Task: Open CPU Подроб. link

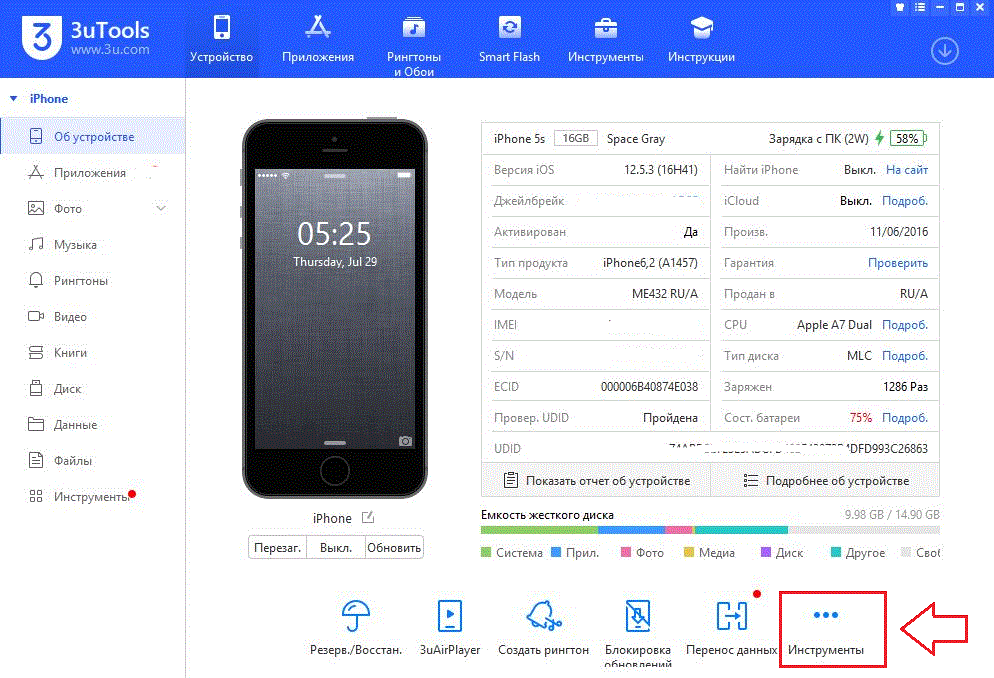Action: 905,325
